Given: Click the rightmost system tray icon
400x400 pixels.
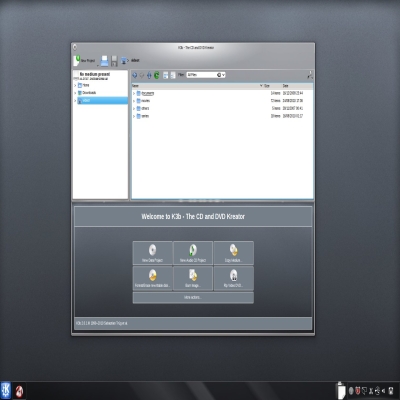Looking at the screenshot, I should click(391, 391).
